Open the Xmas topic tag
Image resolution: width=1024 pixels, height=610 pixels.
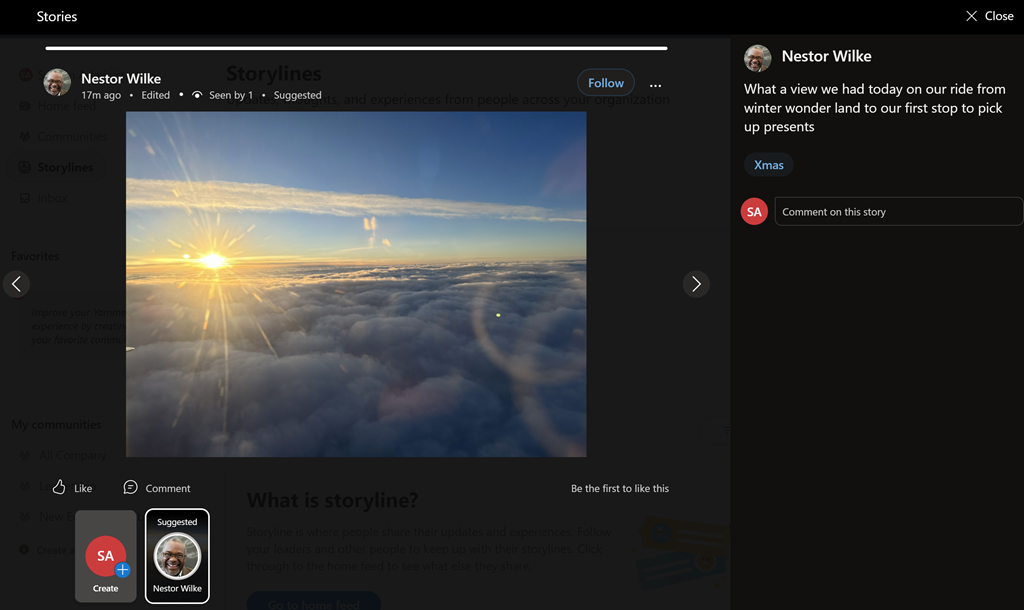769,165
